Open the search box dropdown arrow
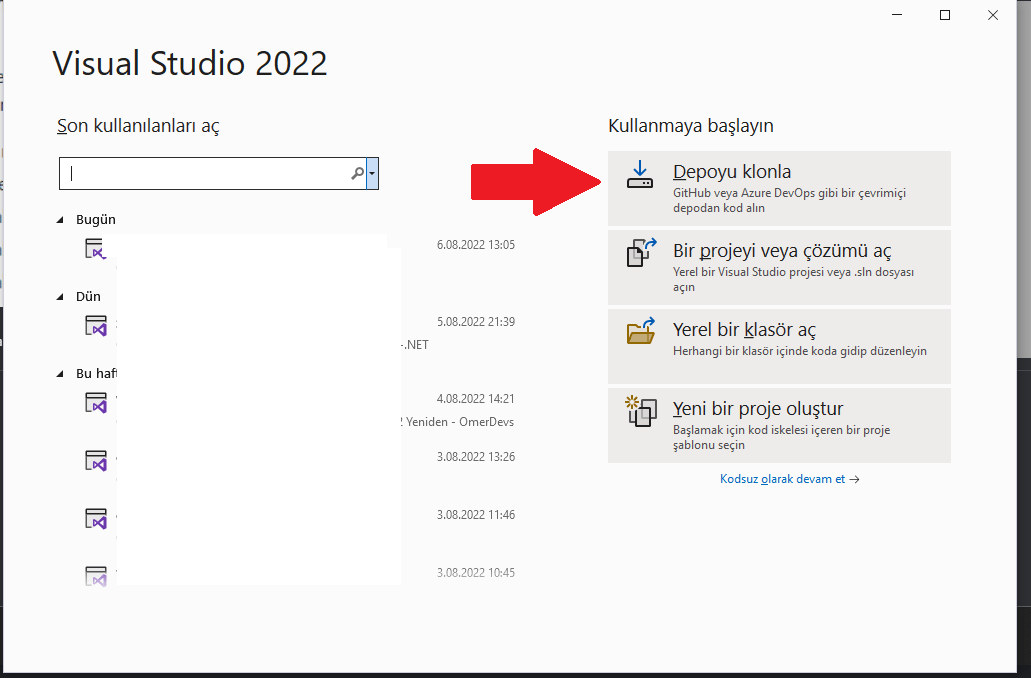The image size is (1031, 678). (372, 174)
